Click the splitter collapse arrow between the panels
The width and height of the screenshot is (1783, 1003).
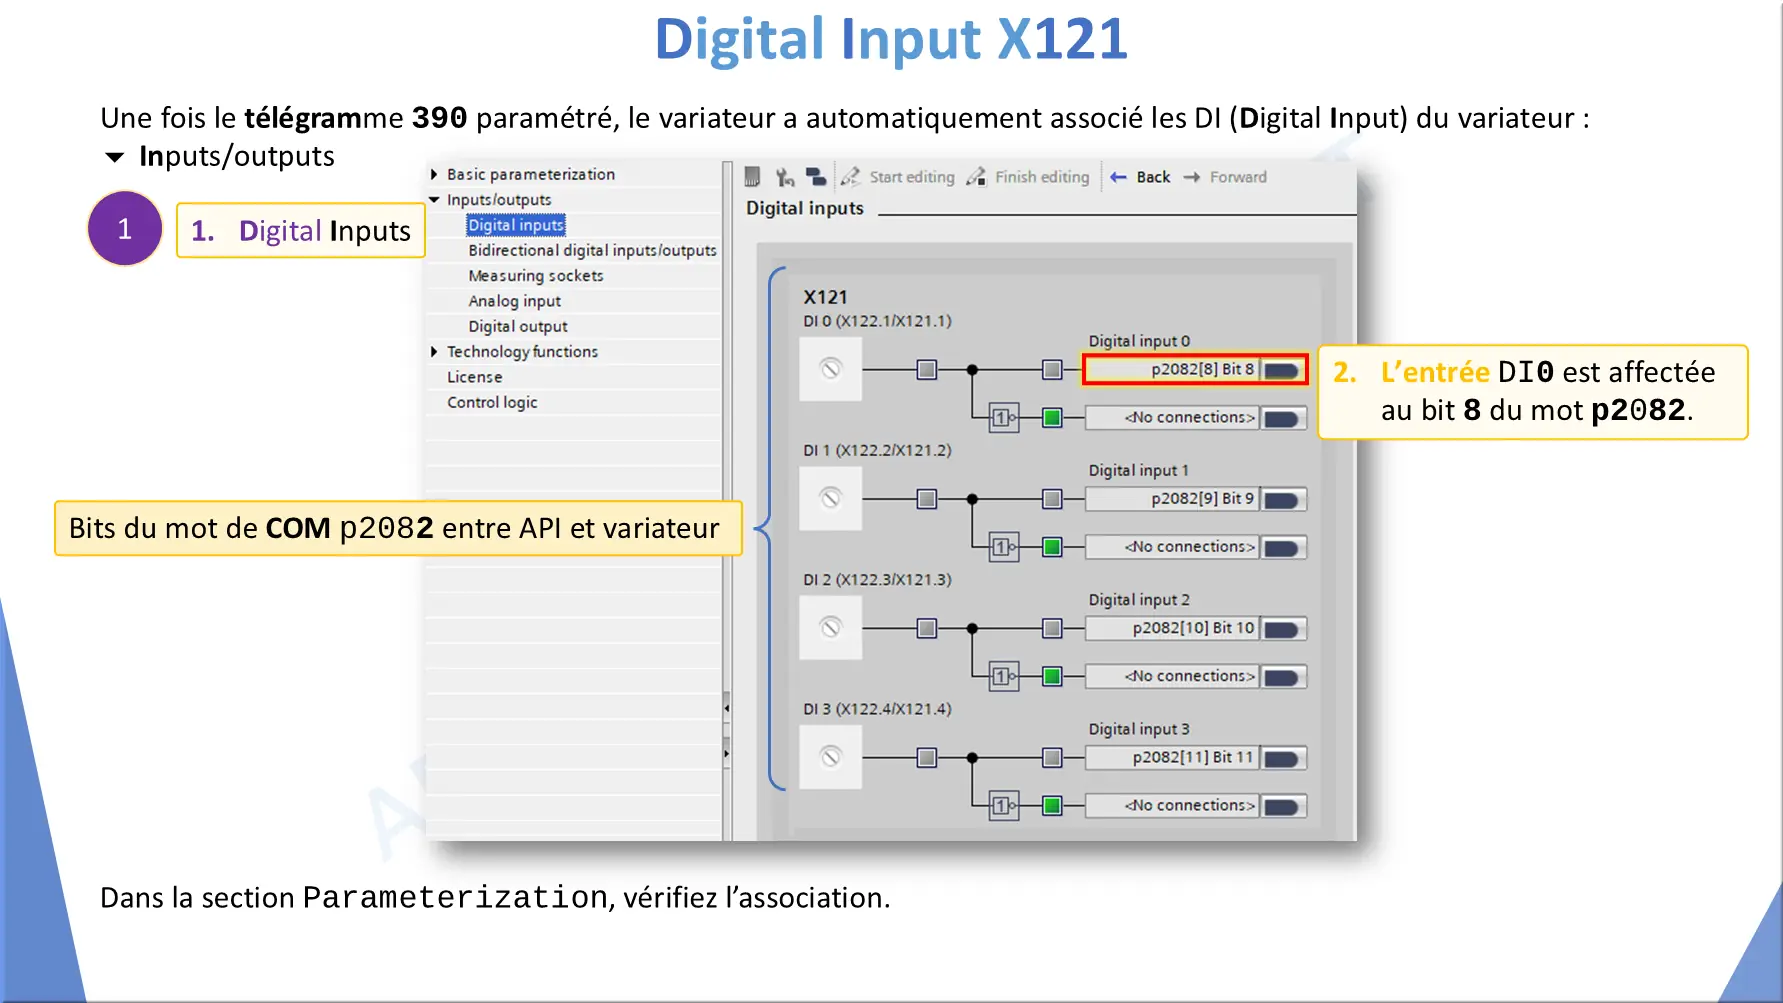727,708
